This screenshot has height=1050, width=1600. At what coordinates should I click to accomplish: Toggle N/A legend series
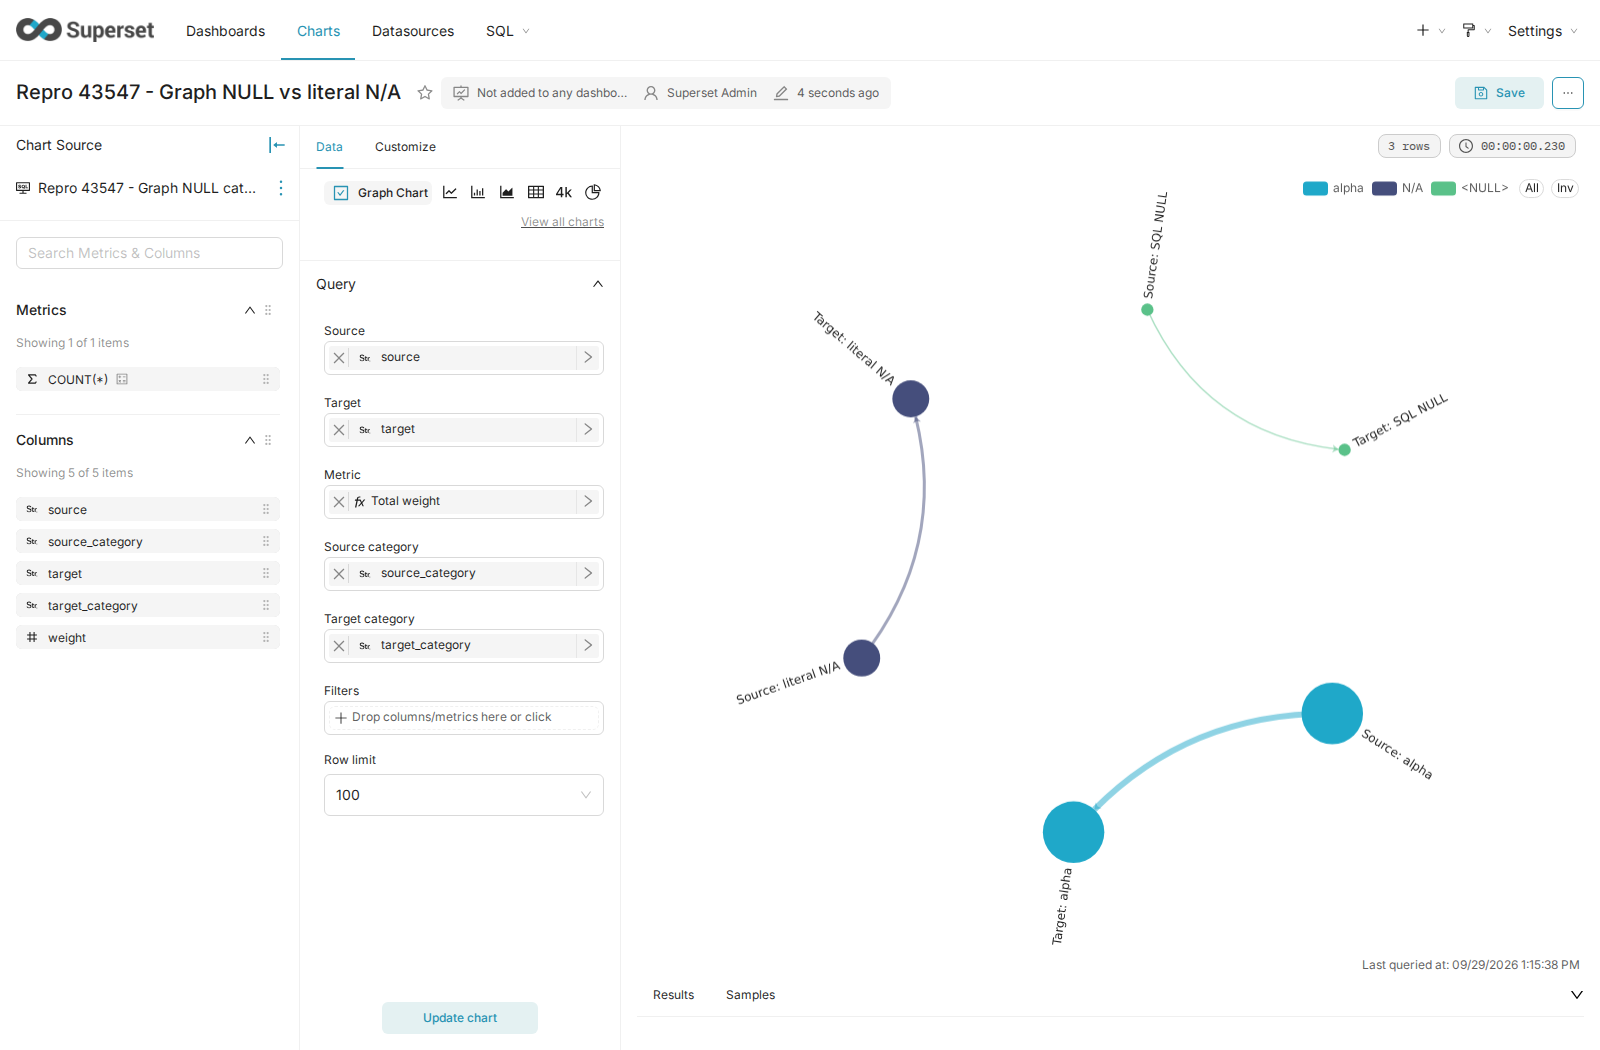pyautogui.click(x=1397, y=188)
